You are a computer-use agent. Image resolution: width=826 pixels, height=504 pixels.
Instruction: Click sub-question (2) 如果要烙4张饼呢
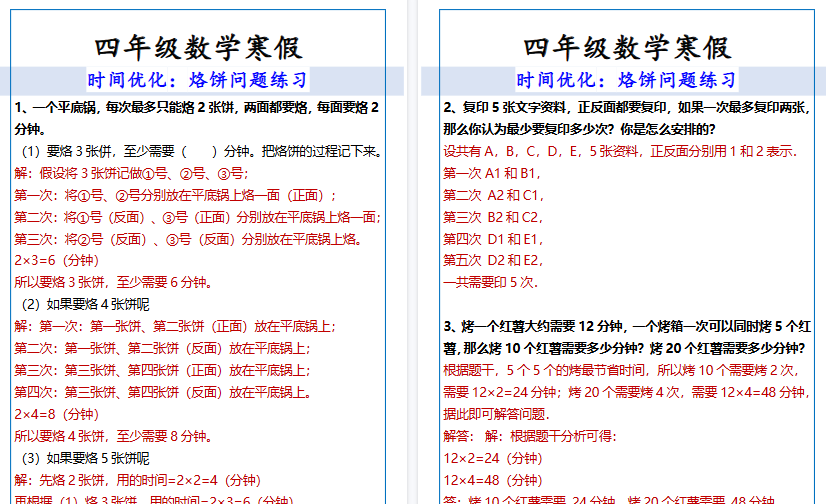(x=85, y=304)
